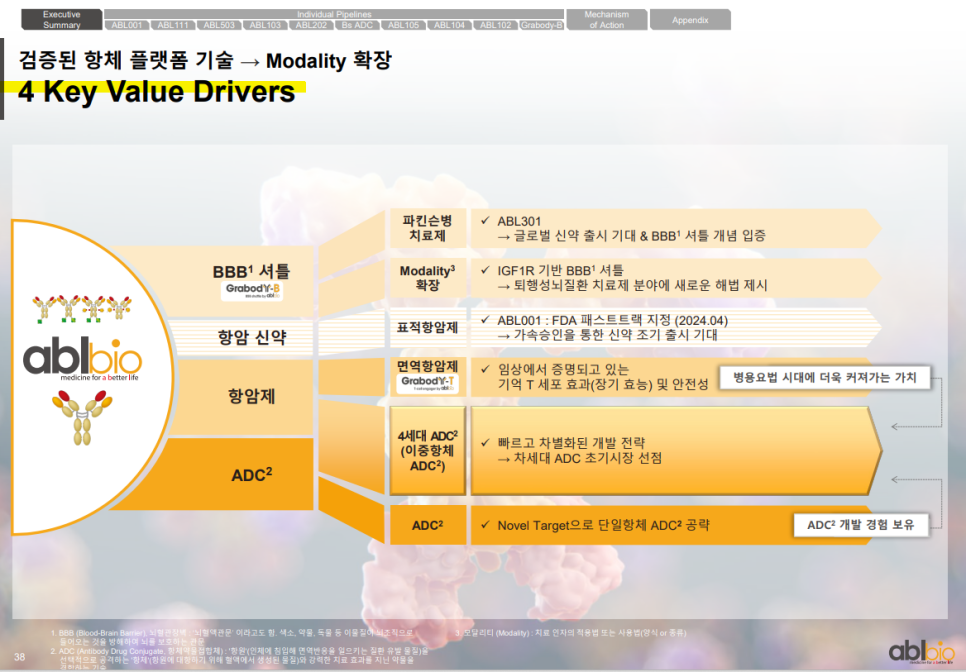Select the ABL001 pipeline tab
This screenshot has width=966, height=672.
tap(127, 25)
